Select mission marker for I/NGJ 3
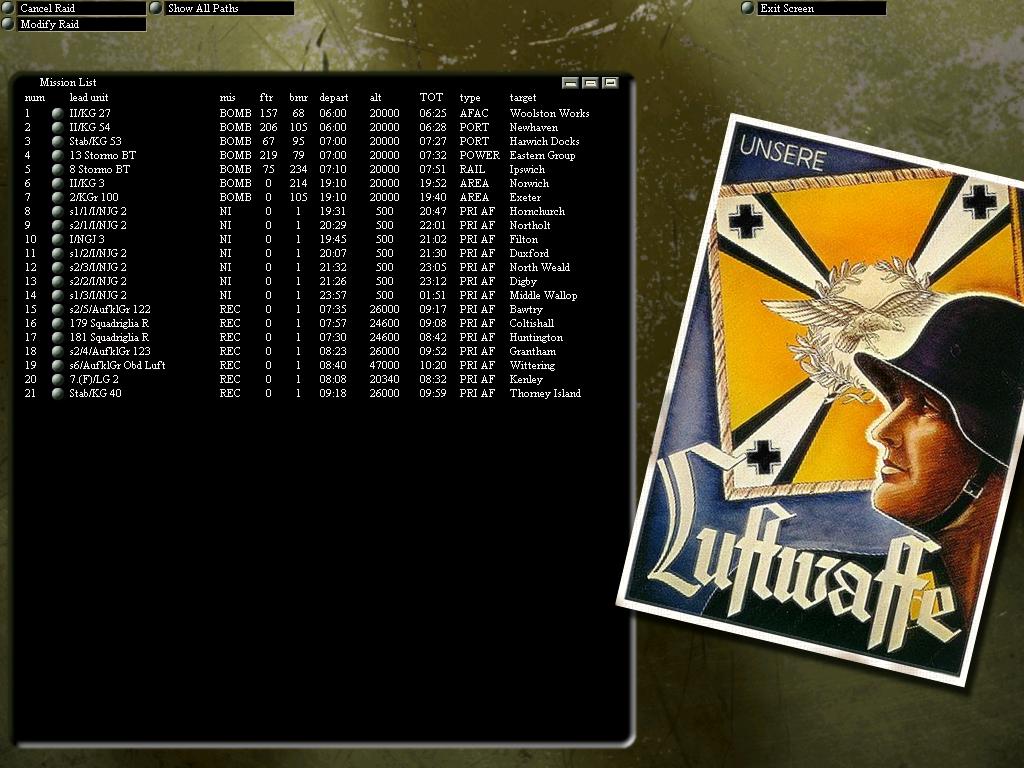 (57, 240)
